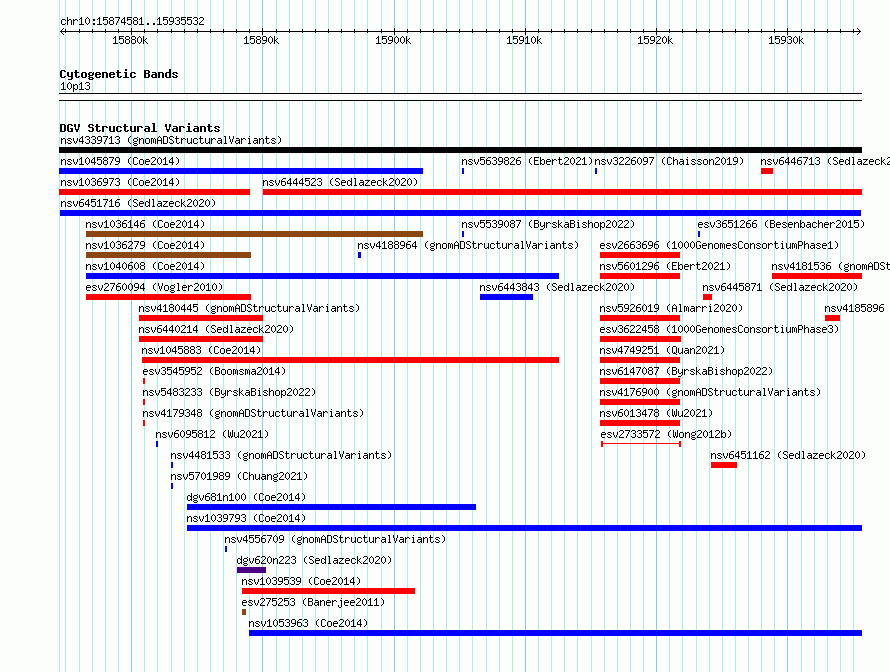Open nsv5483233 (ByrskaBishop2022) label
The height and width of the screenshot is (672, 890).
pos(229,392)
